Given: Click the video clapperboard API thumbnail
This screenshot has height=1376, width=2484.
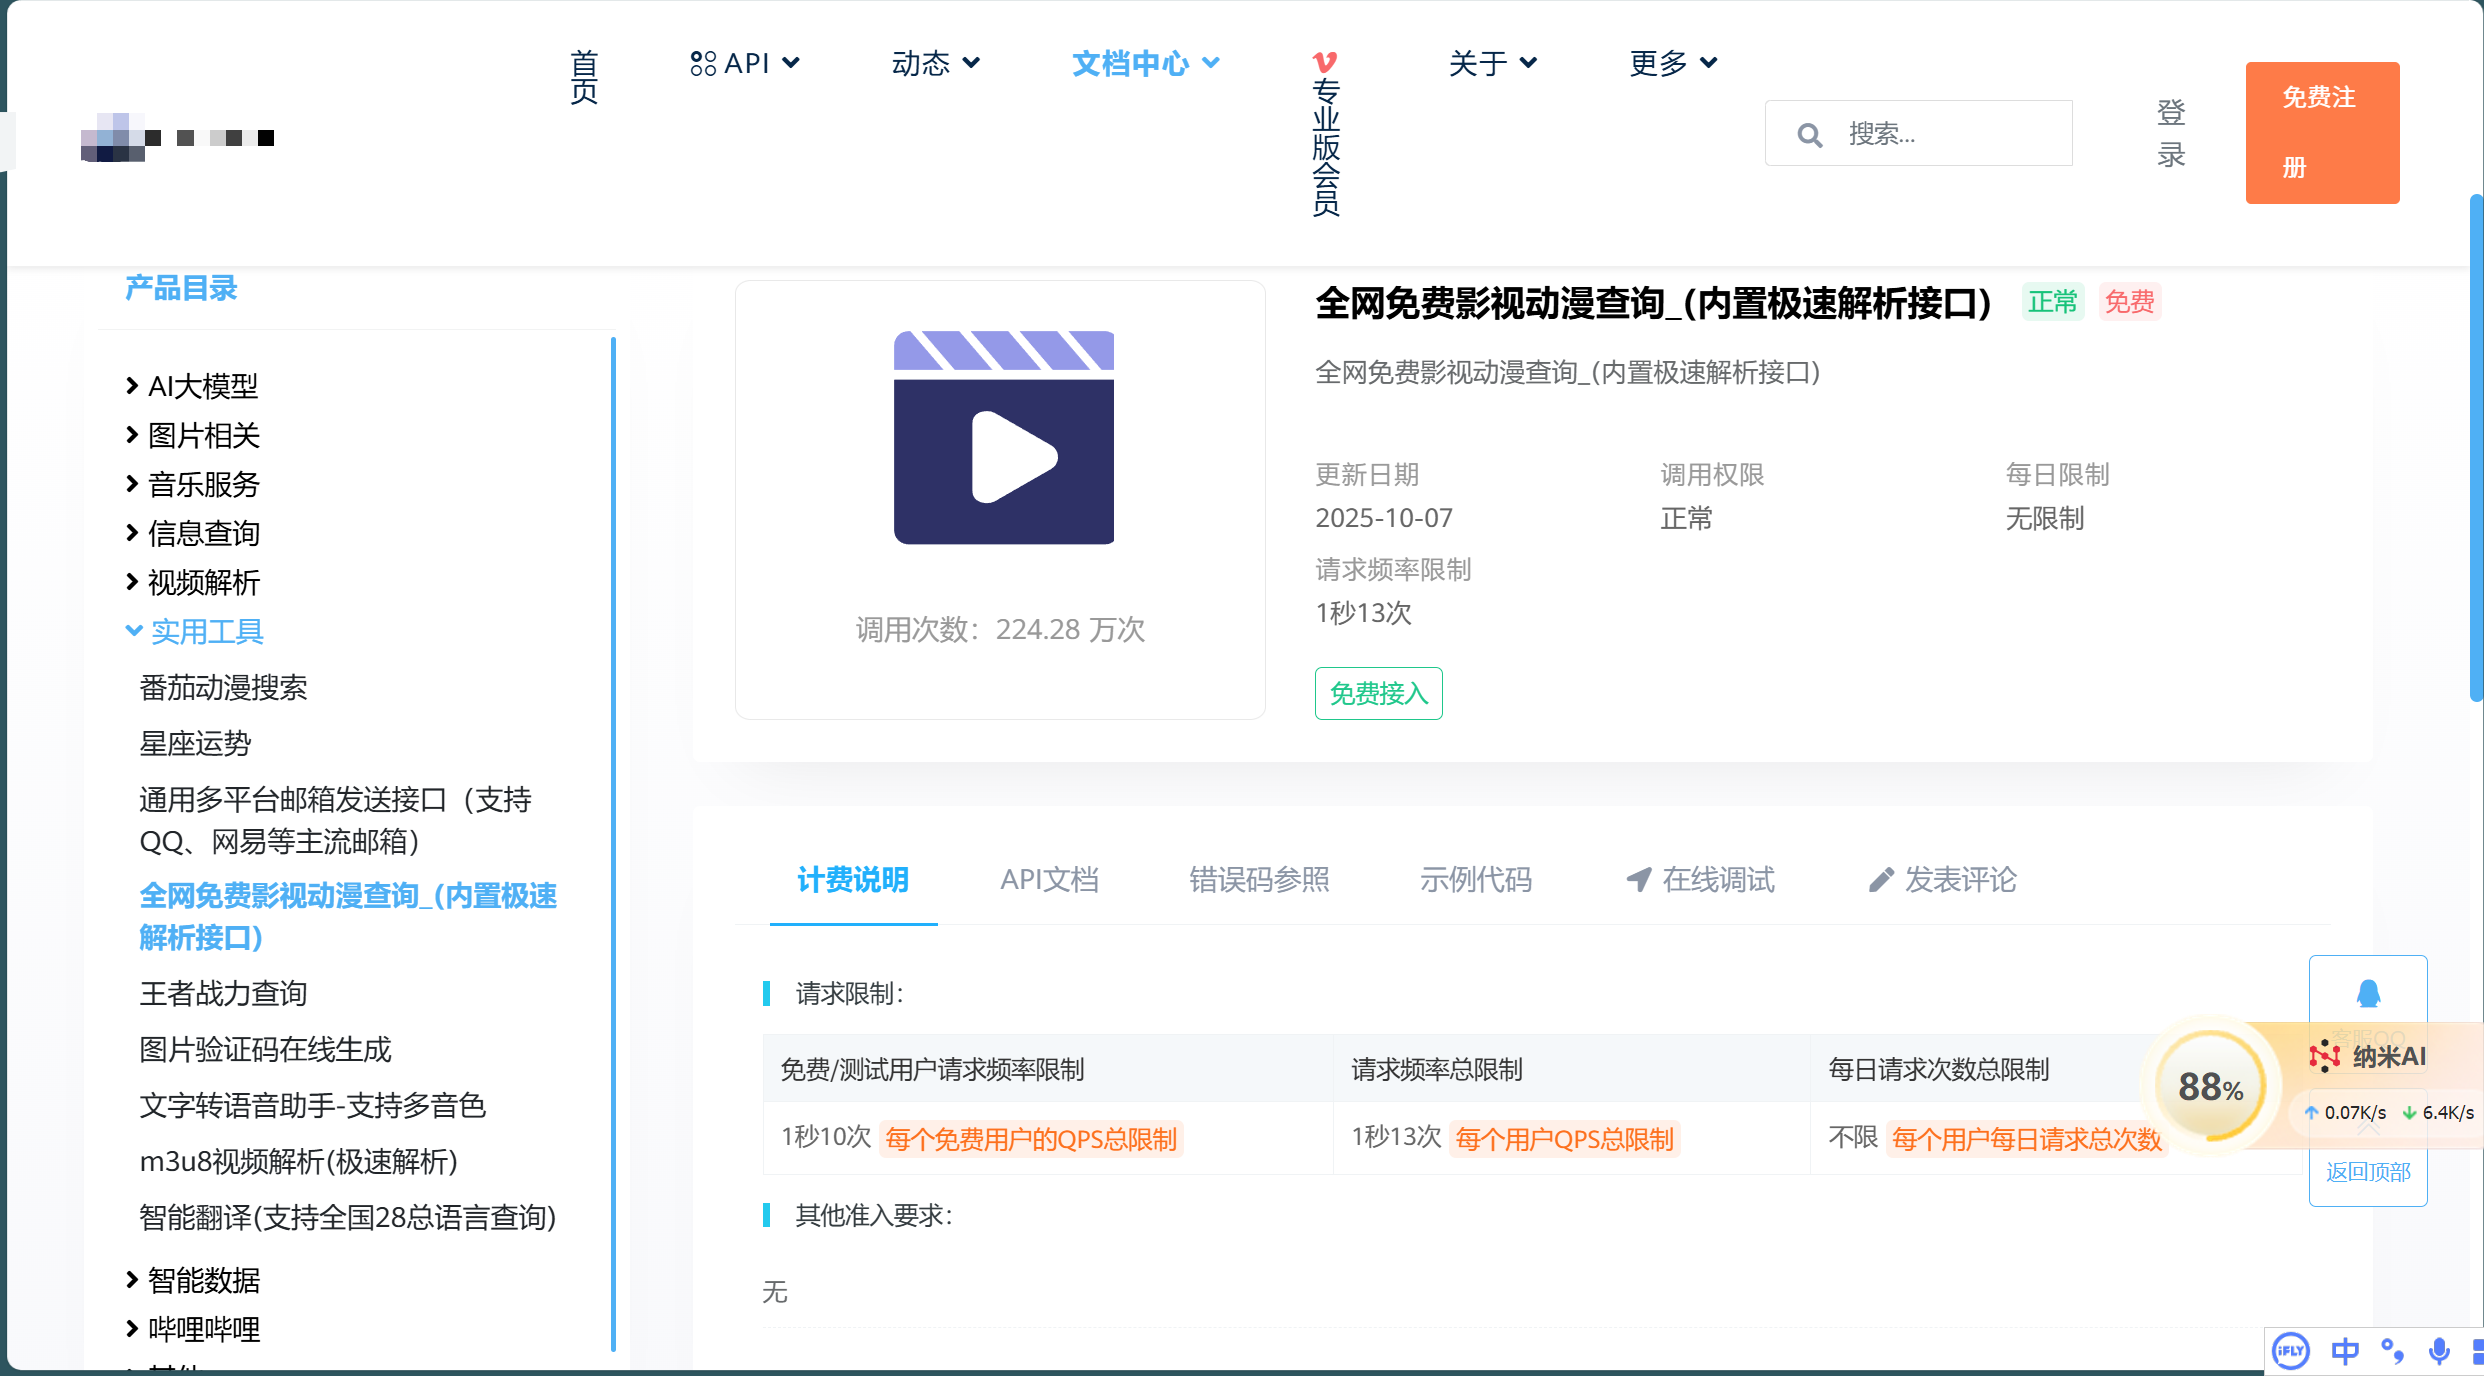Looking at the screenshot, I should [x=1004, y=437].
